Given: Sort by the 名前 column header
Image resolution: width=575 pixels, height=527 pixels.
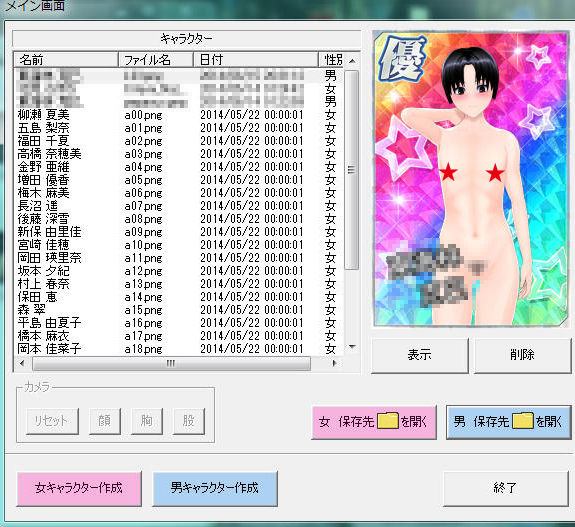Looking at the screenshot, I should (x=66, y=60).
